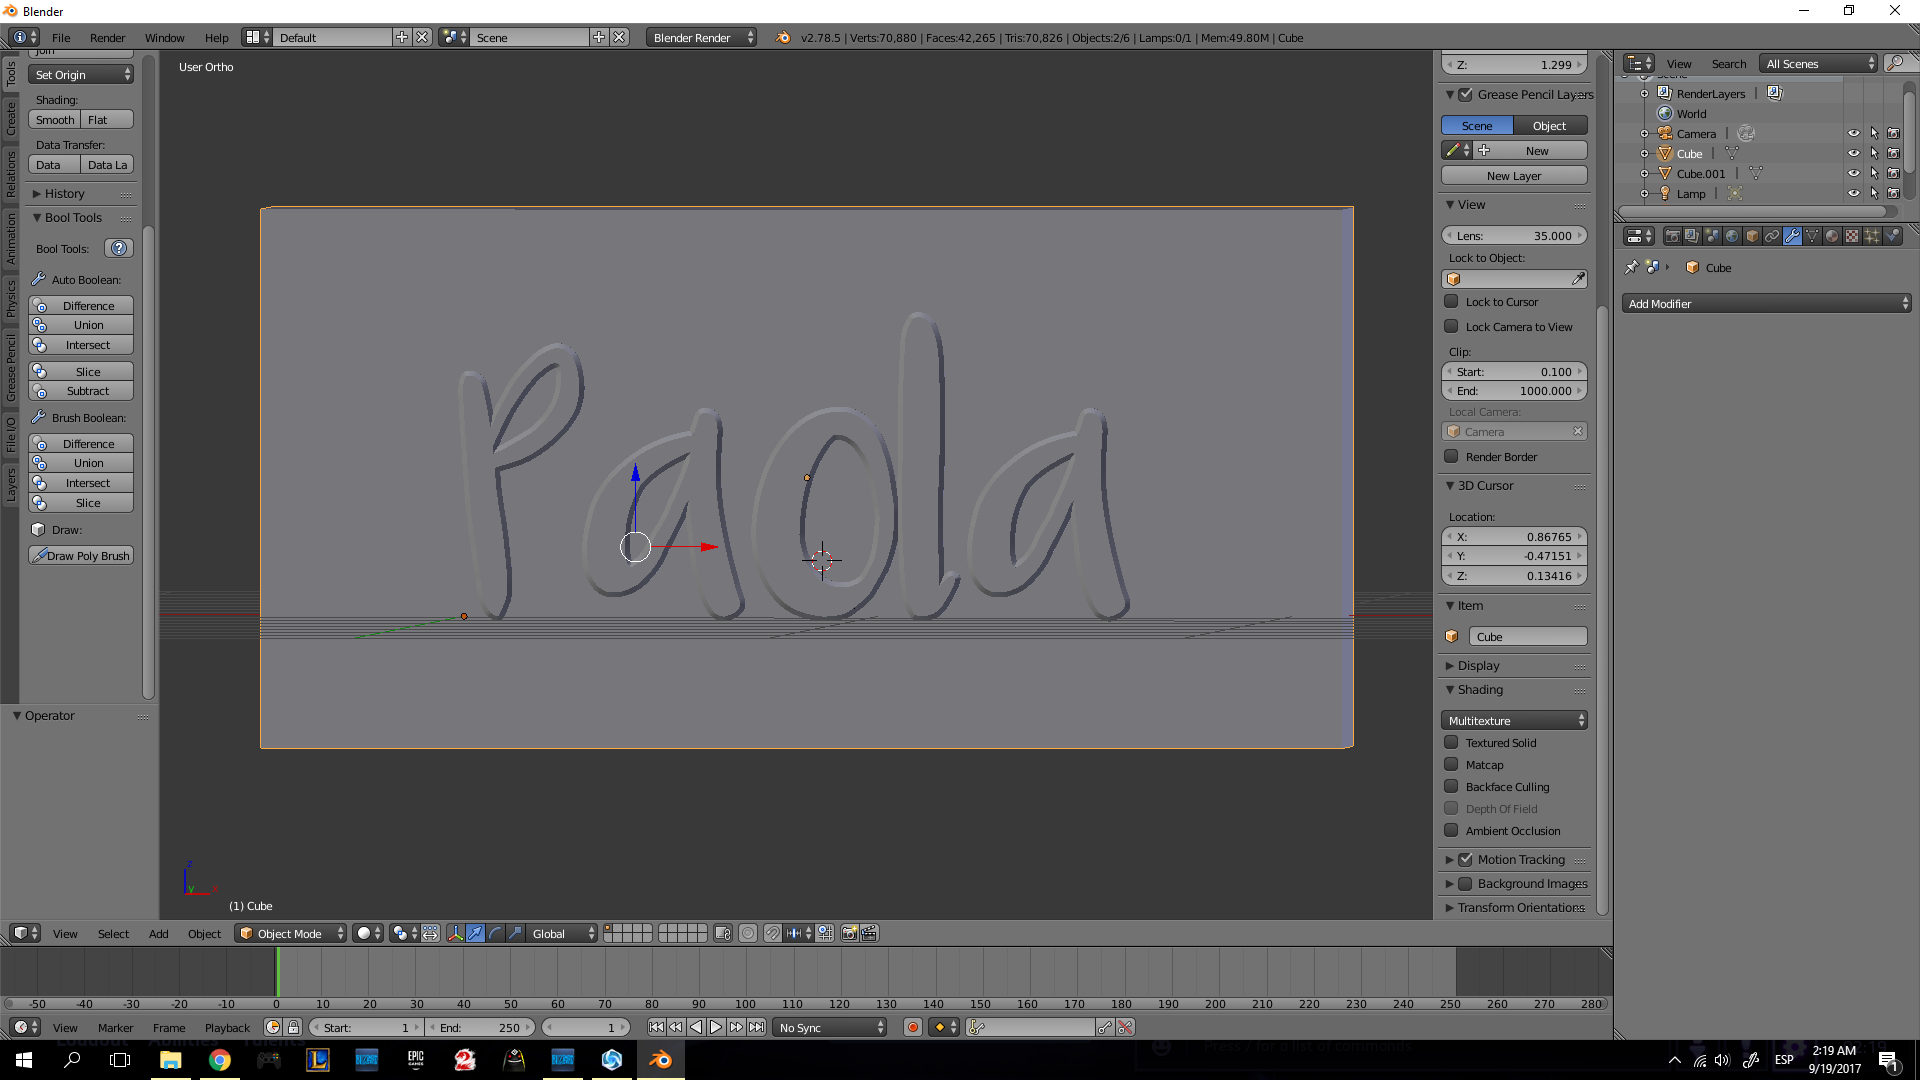The height and width of the screenshot is (1080, 1920).
Task: Open the Object Mode selector dropdown
Action: click(291, 933)
